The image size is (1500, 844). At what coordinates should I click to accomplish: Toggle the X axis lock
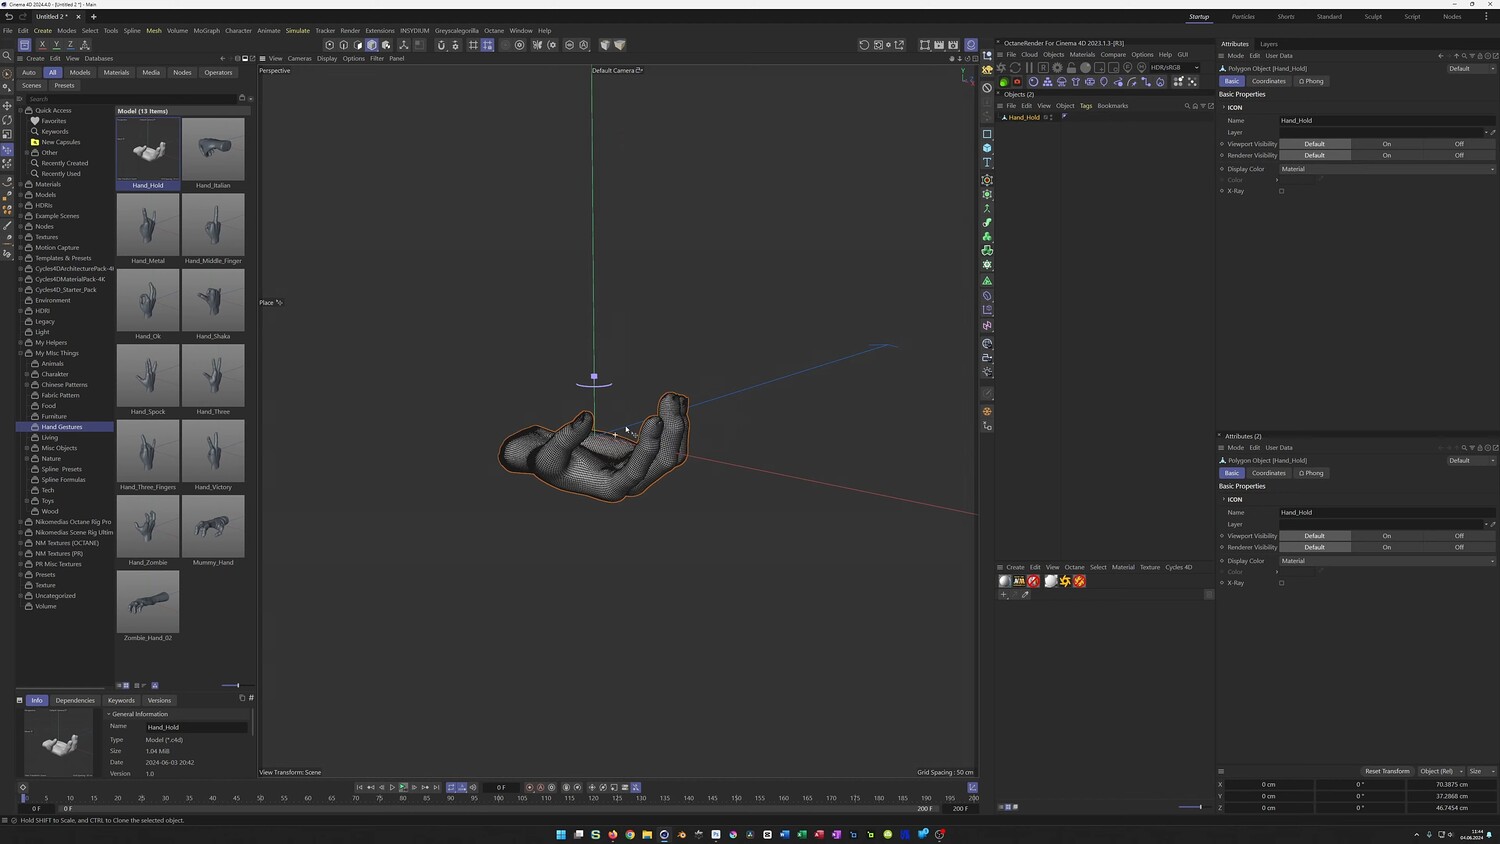[42, 45]
